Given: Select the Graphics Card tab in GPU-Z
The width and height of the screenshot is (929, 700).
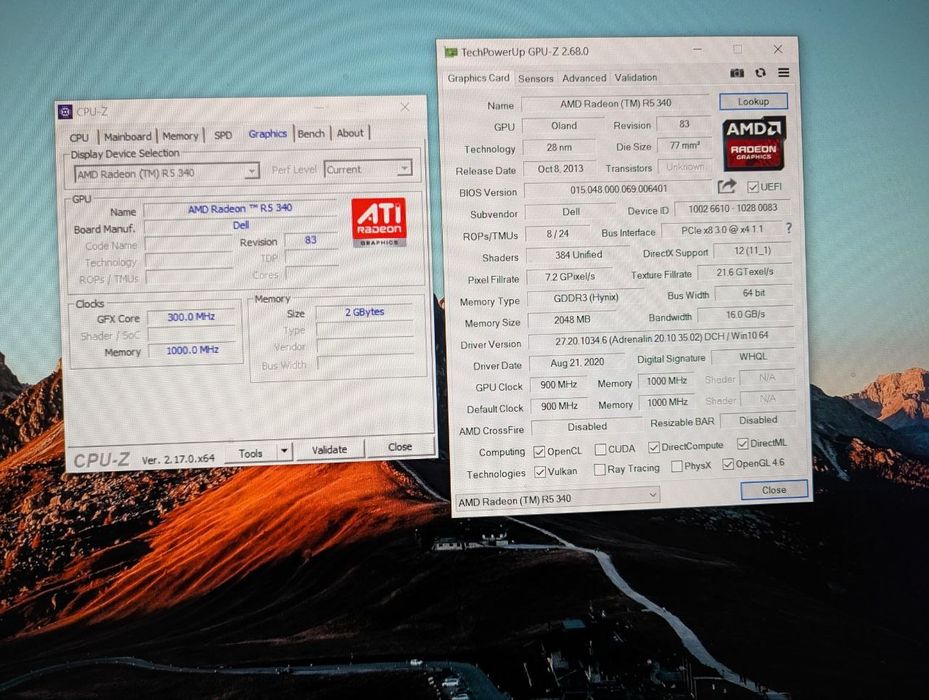Looking at the screenshot, I should 478,78.
